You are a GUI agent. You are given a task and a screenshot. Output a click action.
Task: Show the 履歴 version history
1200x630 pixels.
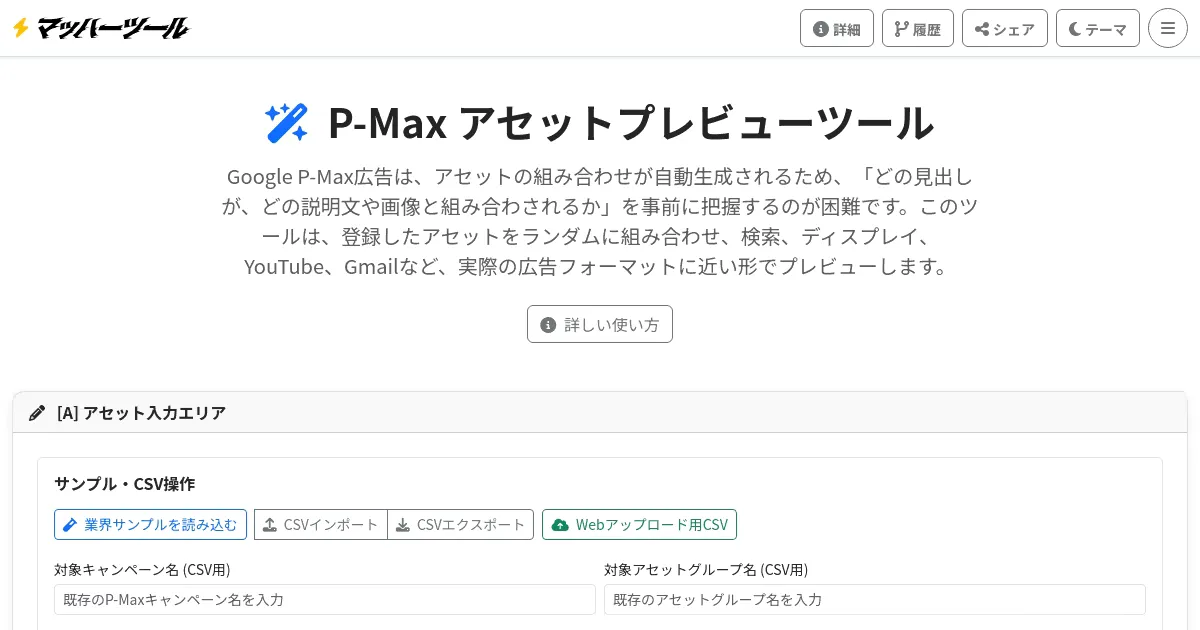(918, 29)
